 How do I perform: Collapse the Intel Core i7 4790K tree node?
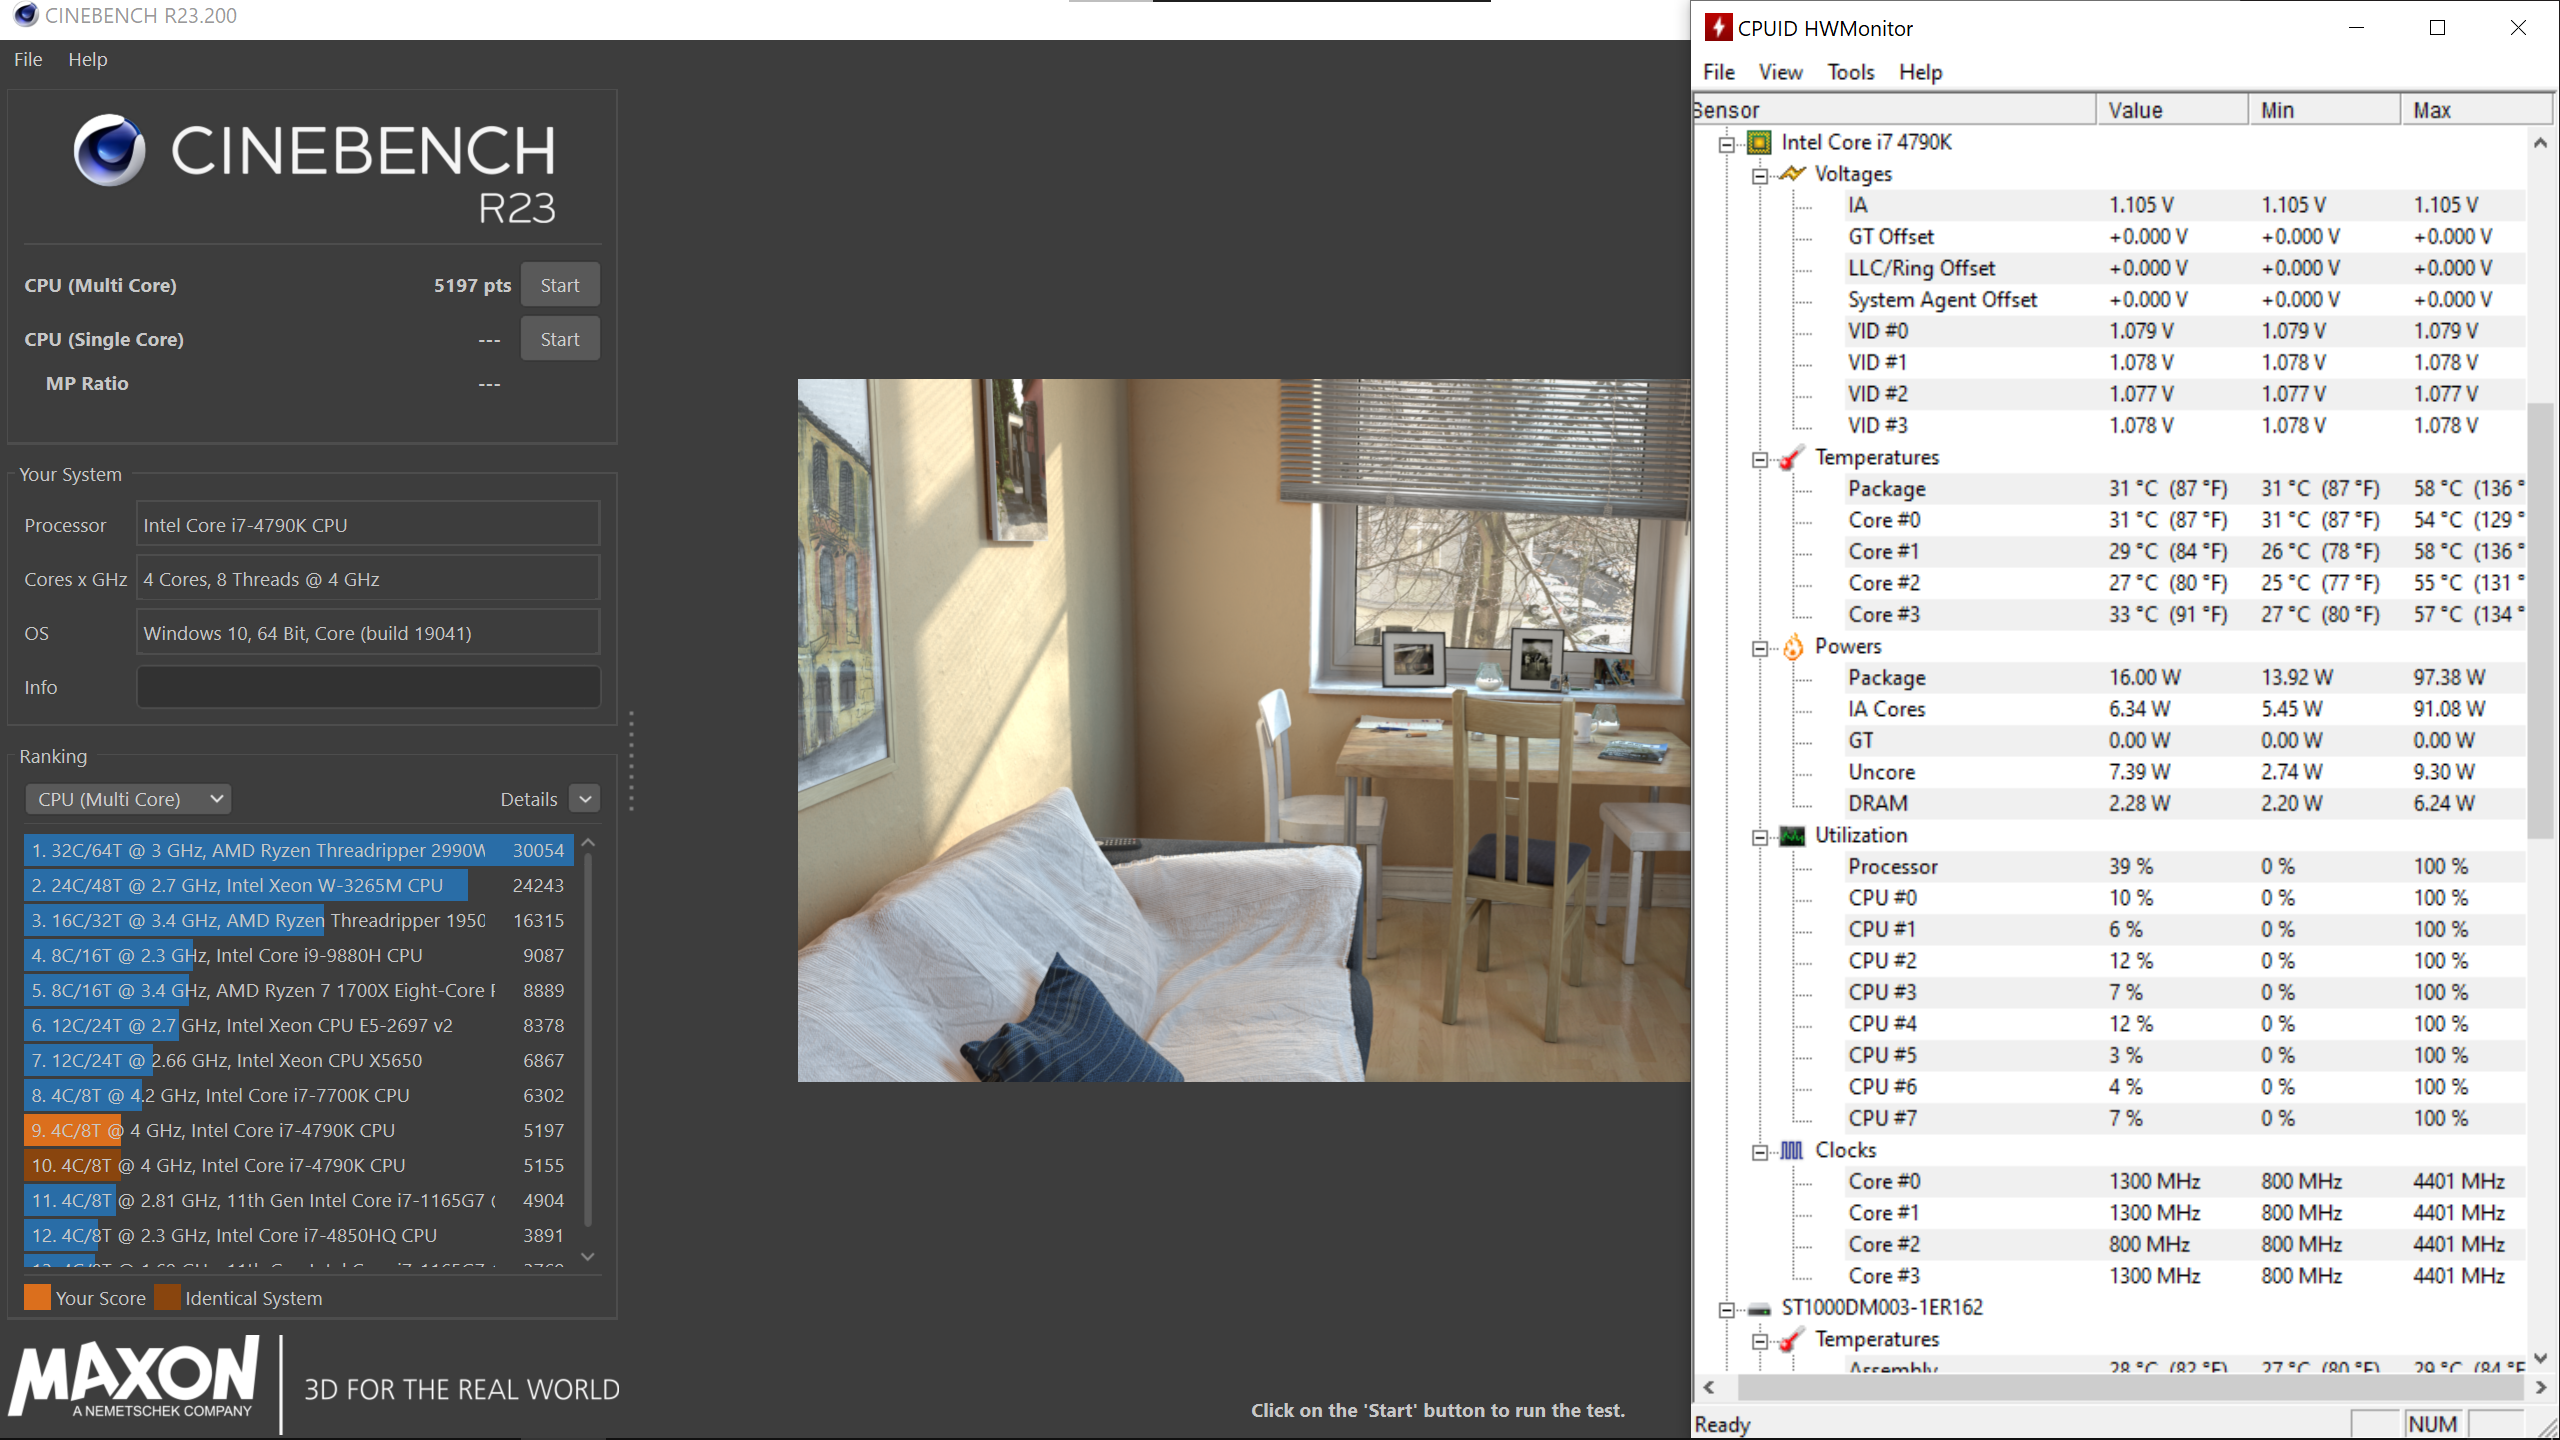(x=1727, y=145)
